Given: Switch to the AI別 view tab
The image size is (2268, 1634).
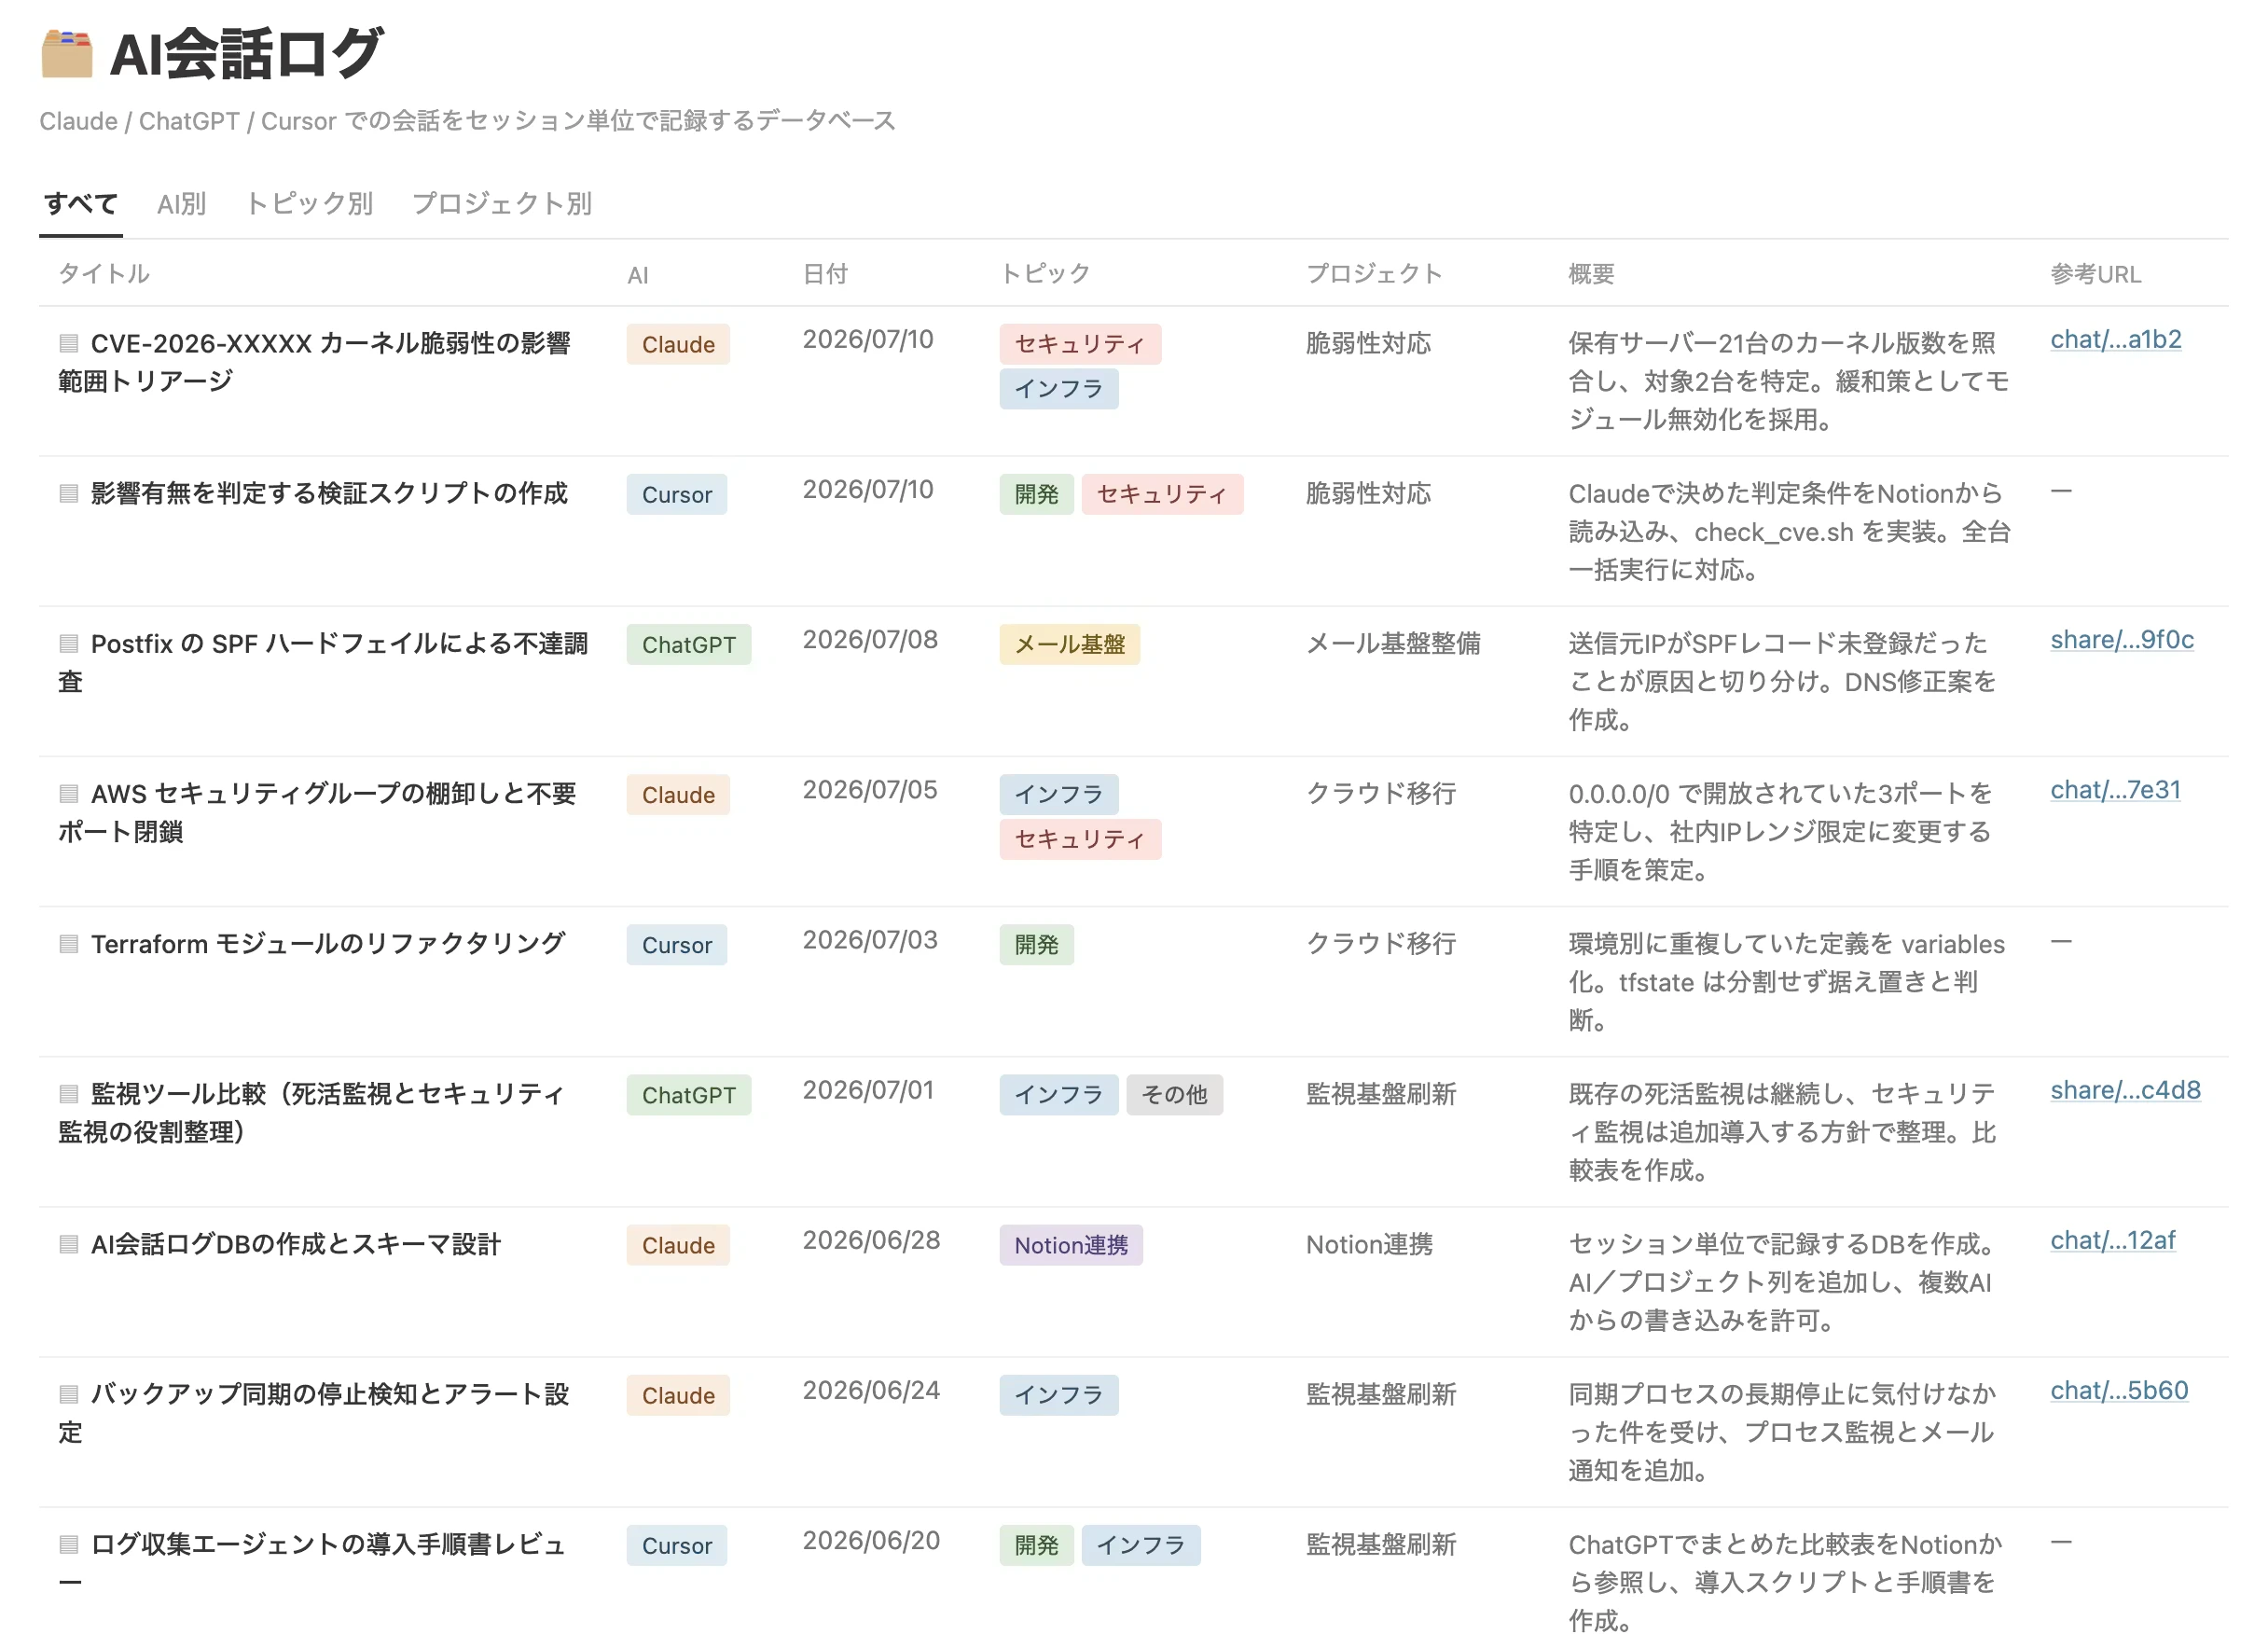Looking at the screenshot, I should (181, 204).
